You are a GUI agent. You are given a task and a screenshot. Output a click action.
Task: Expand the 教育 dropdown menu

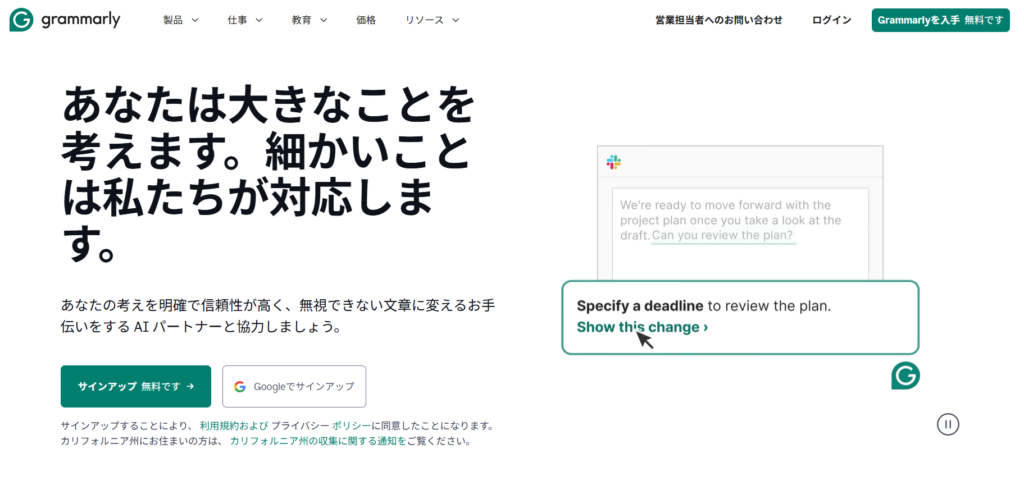(x=310, y=20)
